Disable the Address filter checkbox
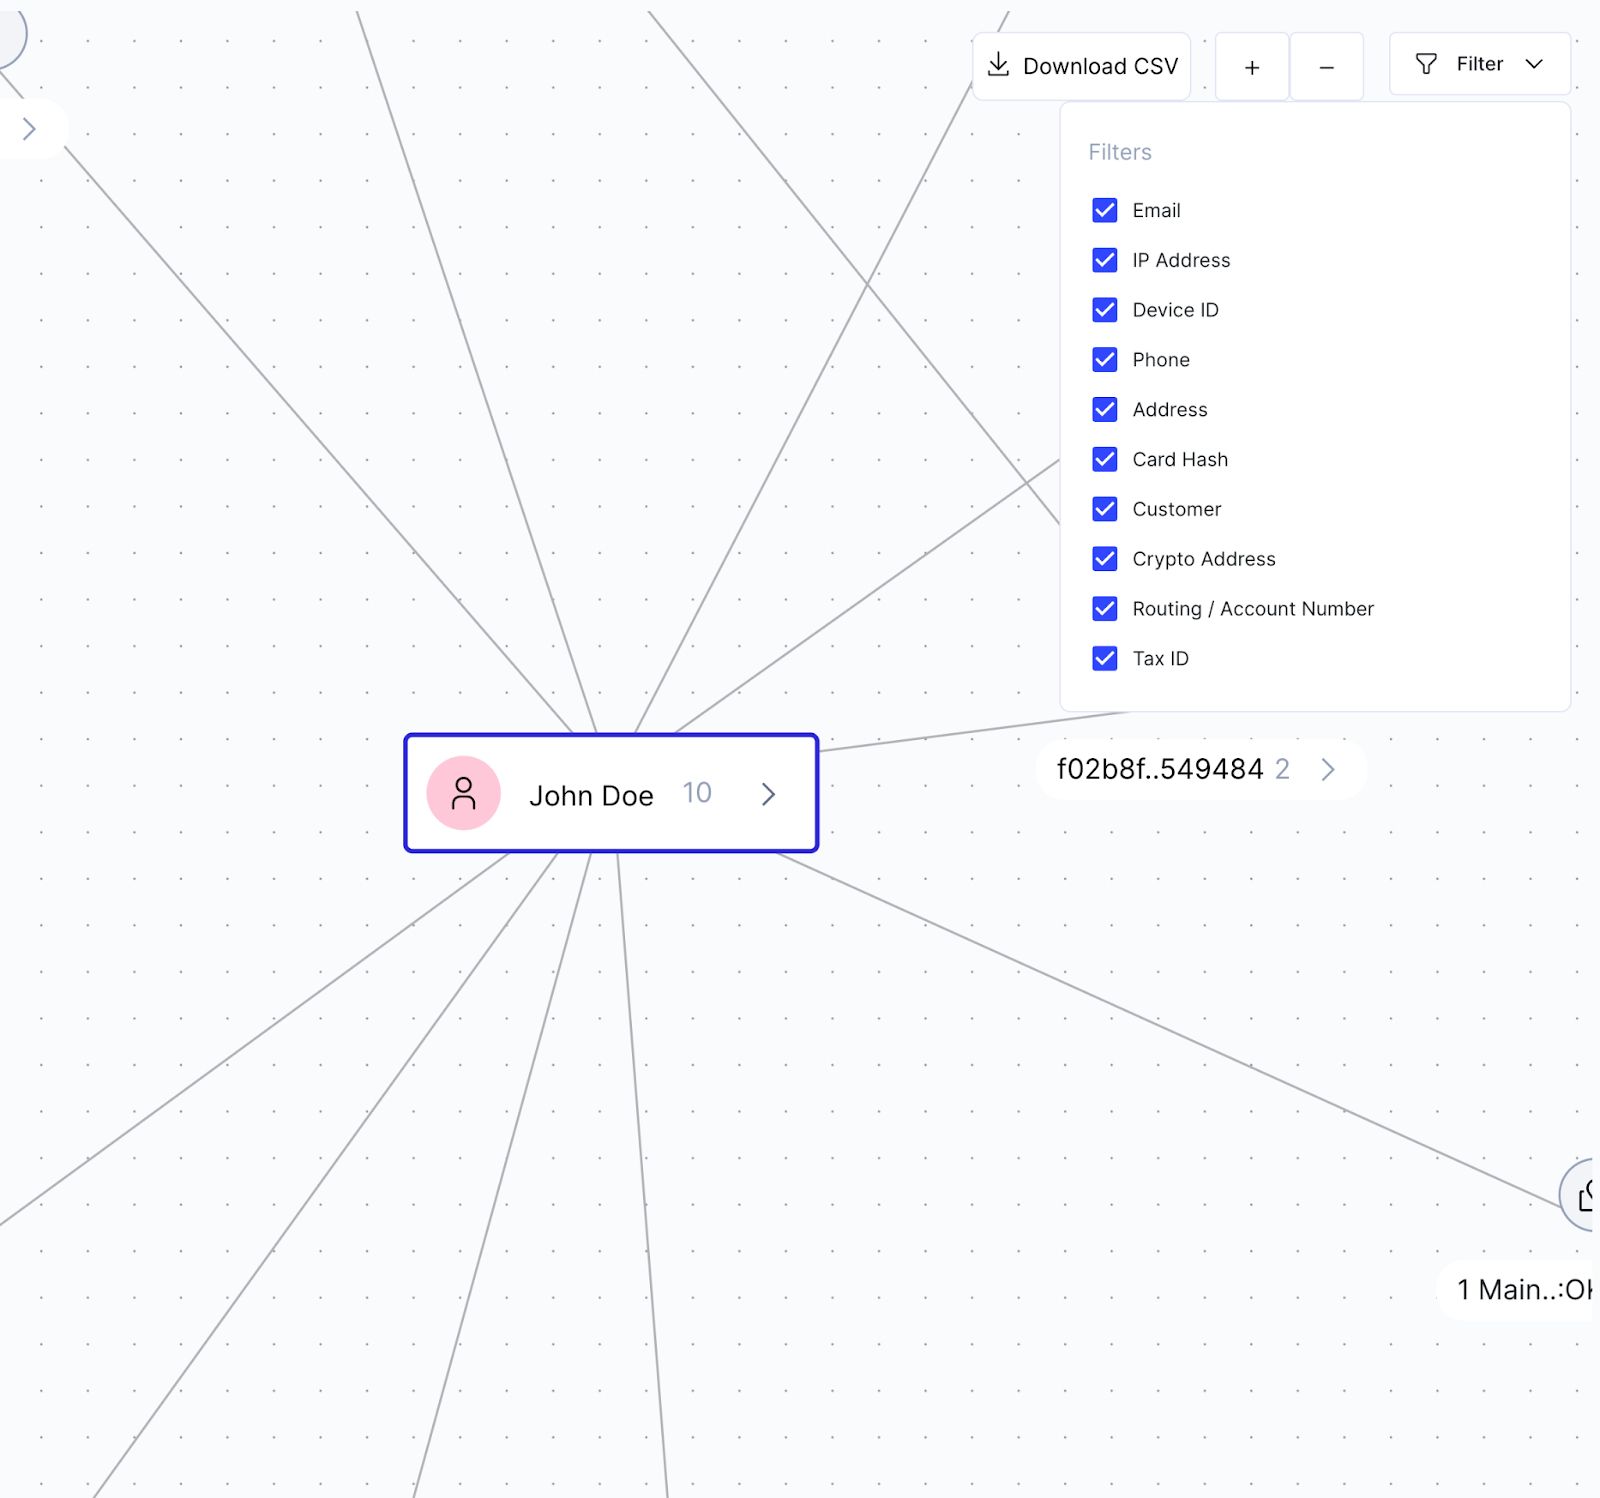 click(x=1105, y=409)
